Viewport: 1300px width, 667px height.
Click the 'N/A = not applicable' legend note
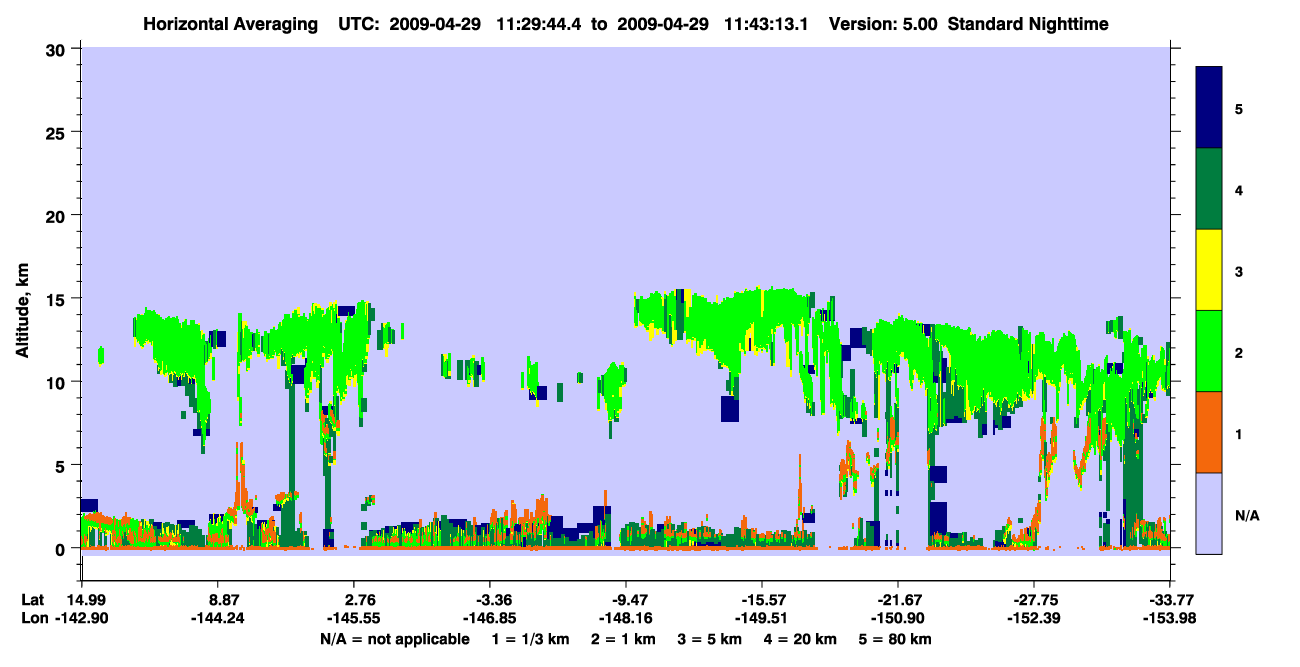coord(394,639)
